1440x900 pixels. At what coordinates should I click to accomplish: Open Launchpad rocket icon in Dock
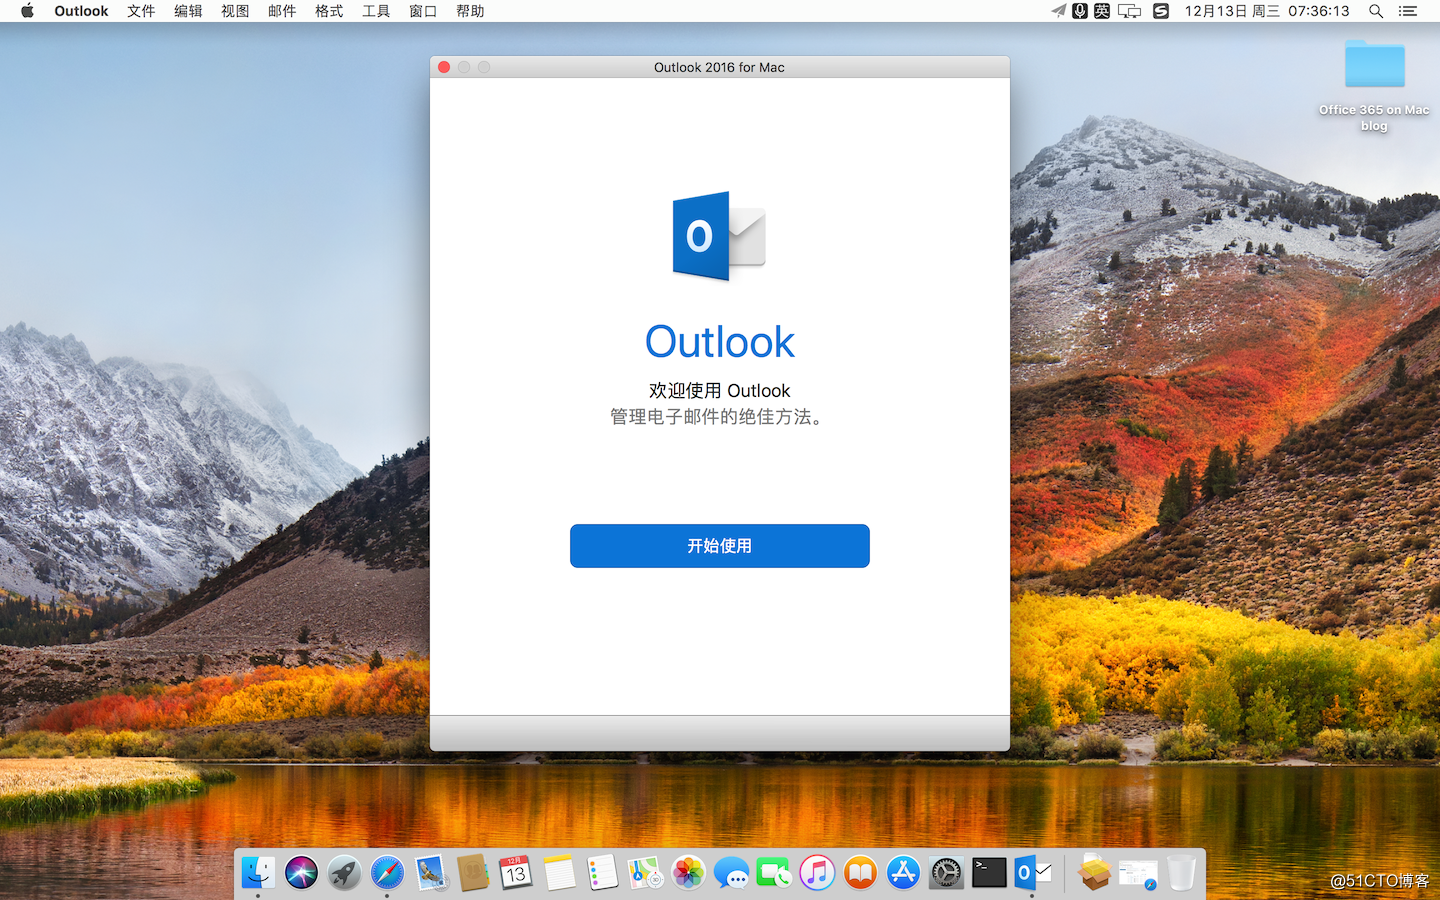344,873
